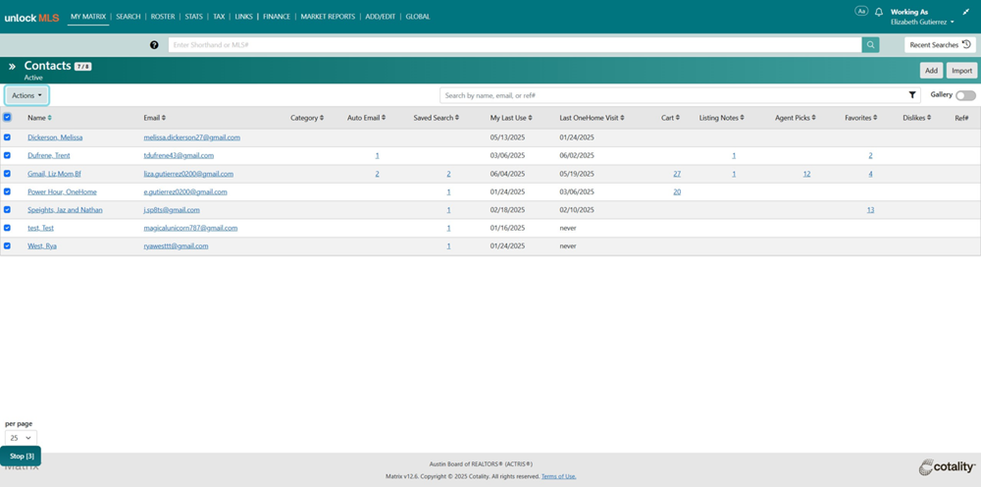Open the GLOBAL menu
Screen dimensions: 981x487
coord(418,17)
